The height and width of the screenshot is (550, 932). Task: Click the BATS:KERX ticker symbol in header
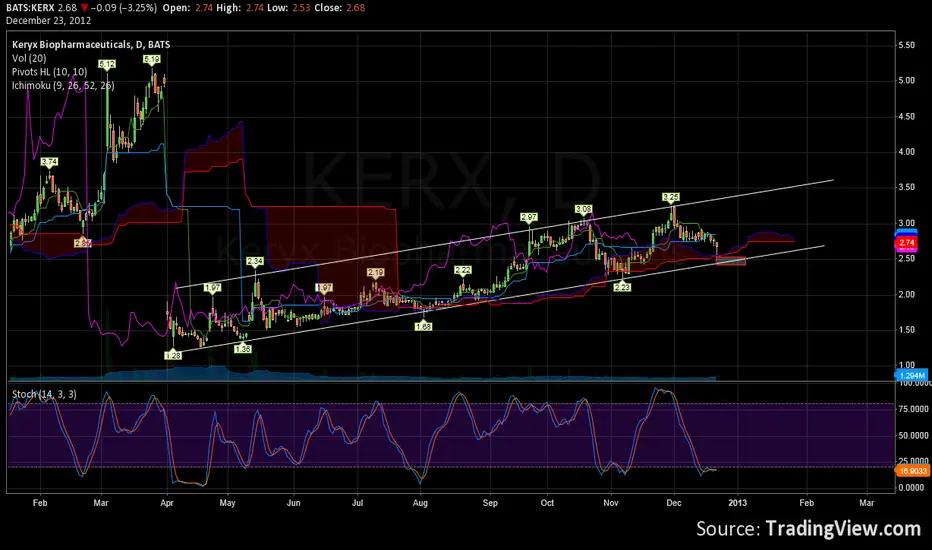click(30, 8)
